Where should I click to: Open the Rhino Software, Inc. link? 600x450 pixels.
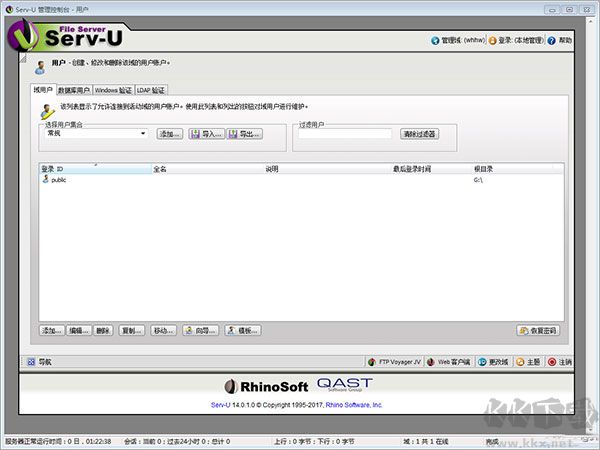click(x=354, y=405)
